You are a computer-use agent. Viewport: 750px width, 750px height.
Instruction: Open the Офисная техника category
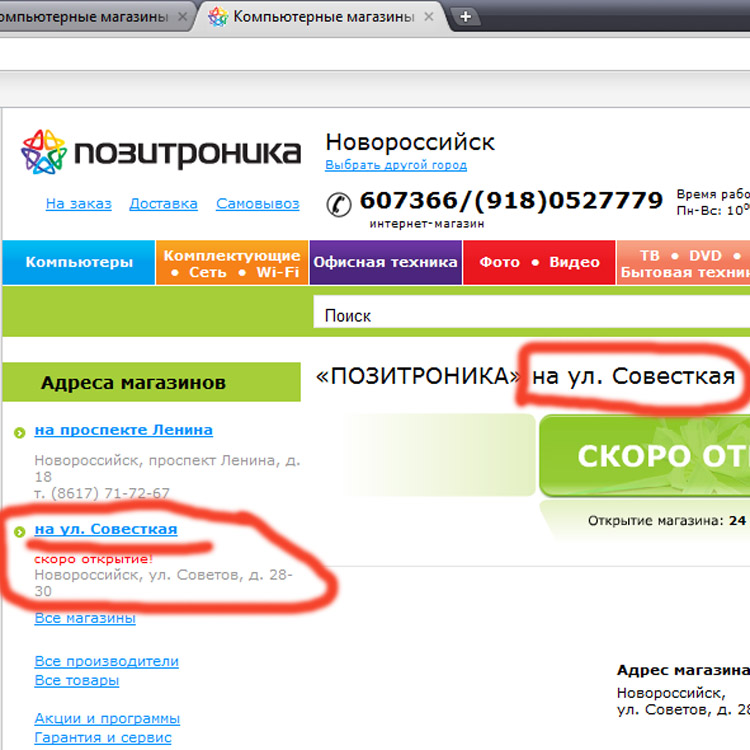[386, 263]
